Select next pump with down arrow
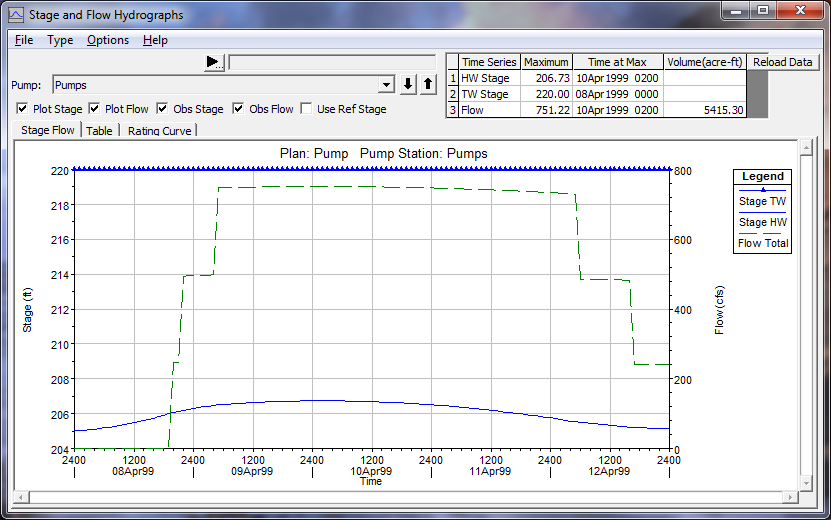Viewport: 831px width, 520px height. tap(408, 85)
